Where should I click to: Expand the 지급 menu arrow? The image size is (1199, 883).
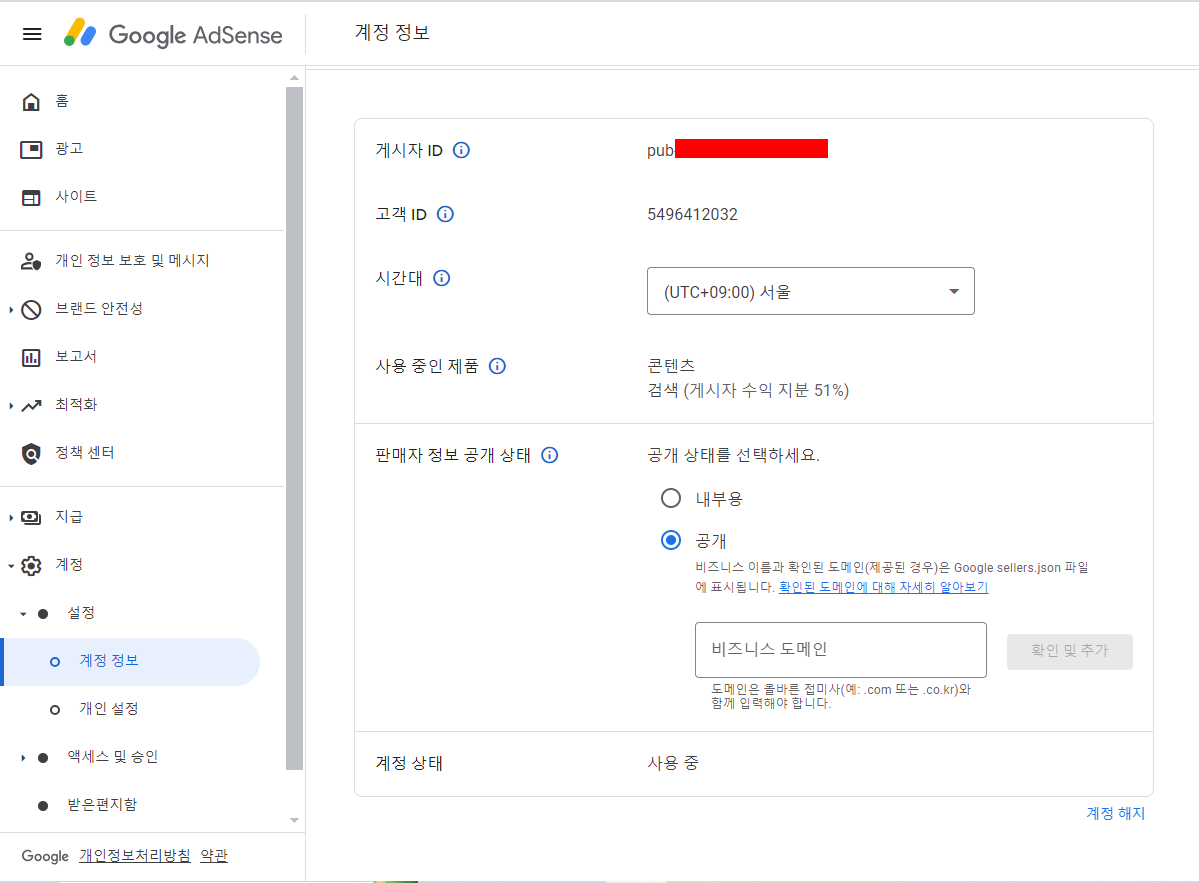pyautogui.click(x=11, y=518)
